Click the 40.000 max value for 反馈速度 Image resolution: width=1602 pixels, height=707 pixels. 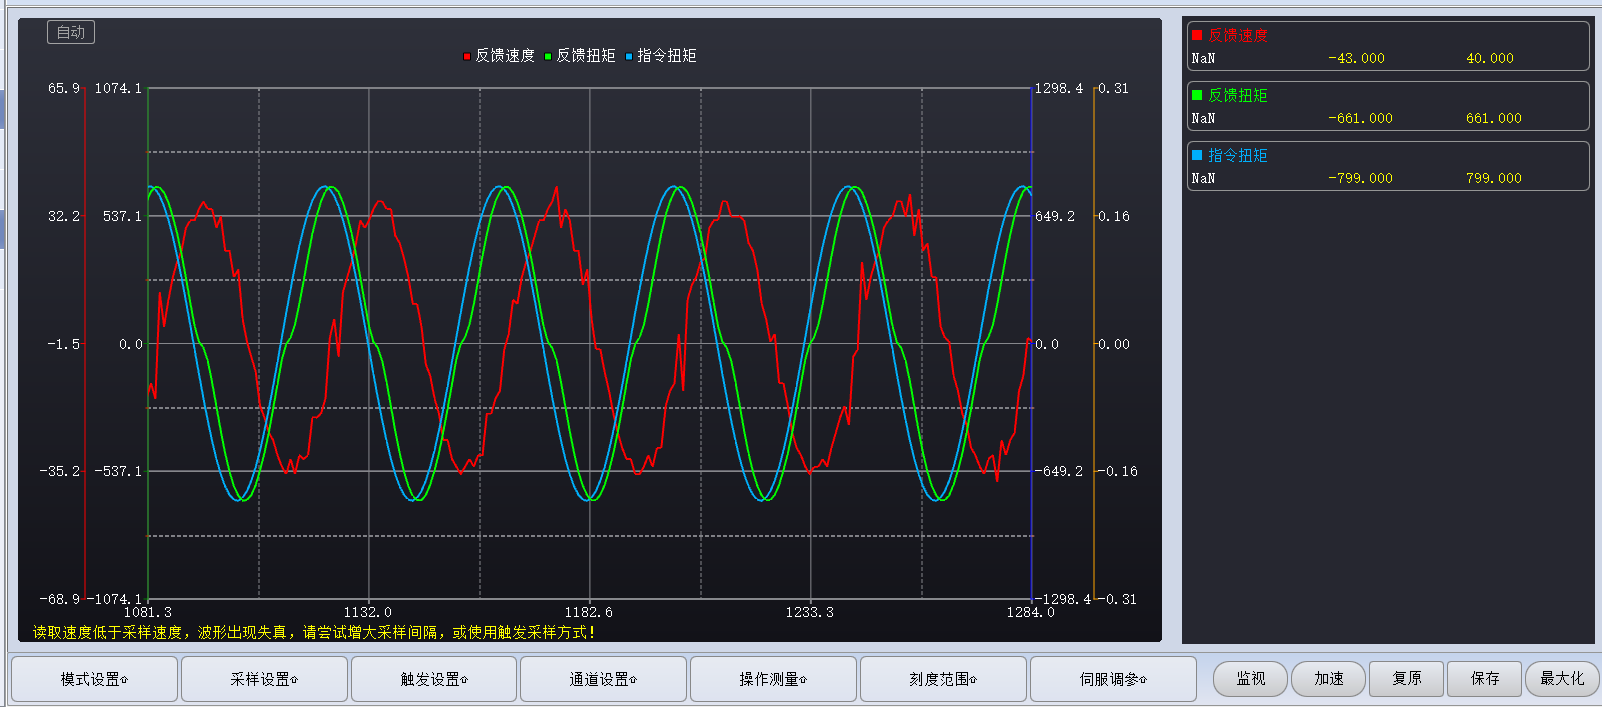click(x=1489, y=58)
